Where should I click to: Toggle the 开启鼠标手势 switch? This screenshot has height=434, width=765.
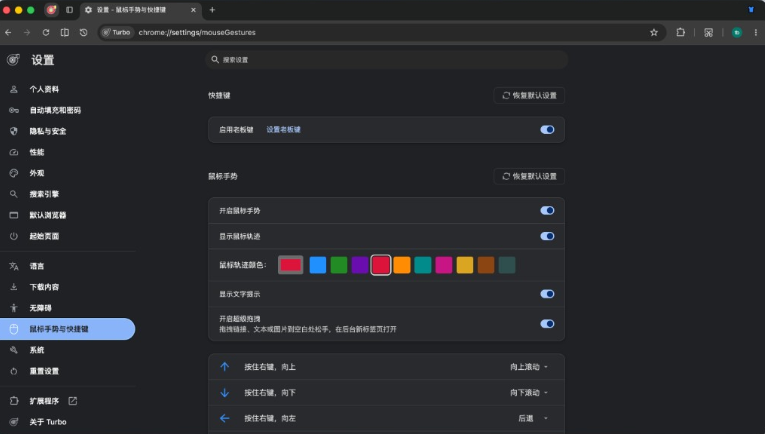tap(547, 211)
